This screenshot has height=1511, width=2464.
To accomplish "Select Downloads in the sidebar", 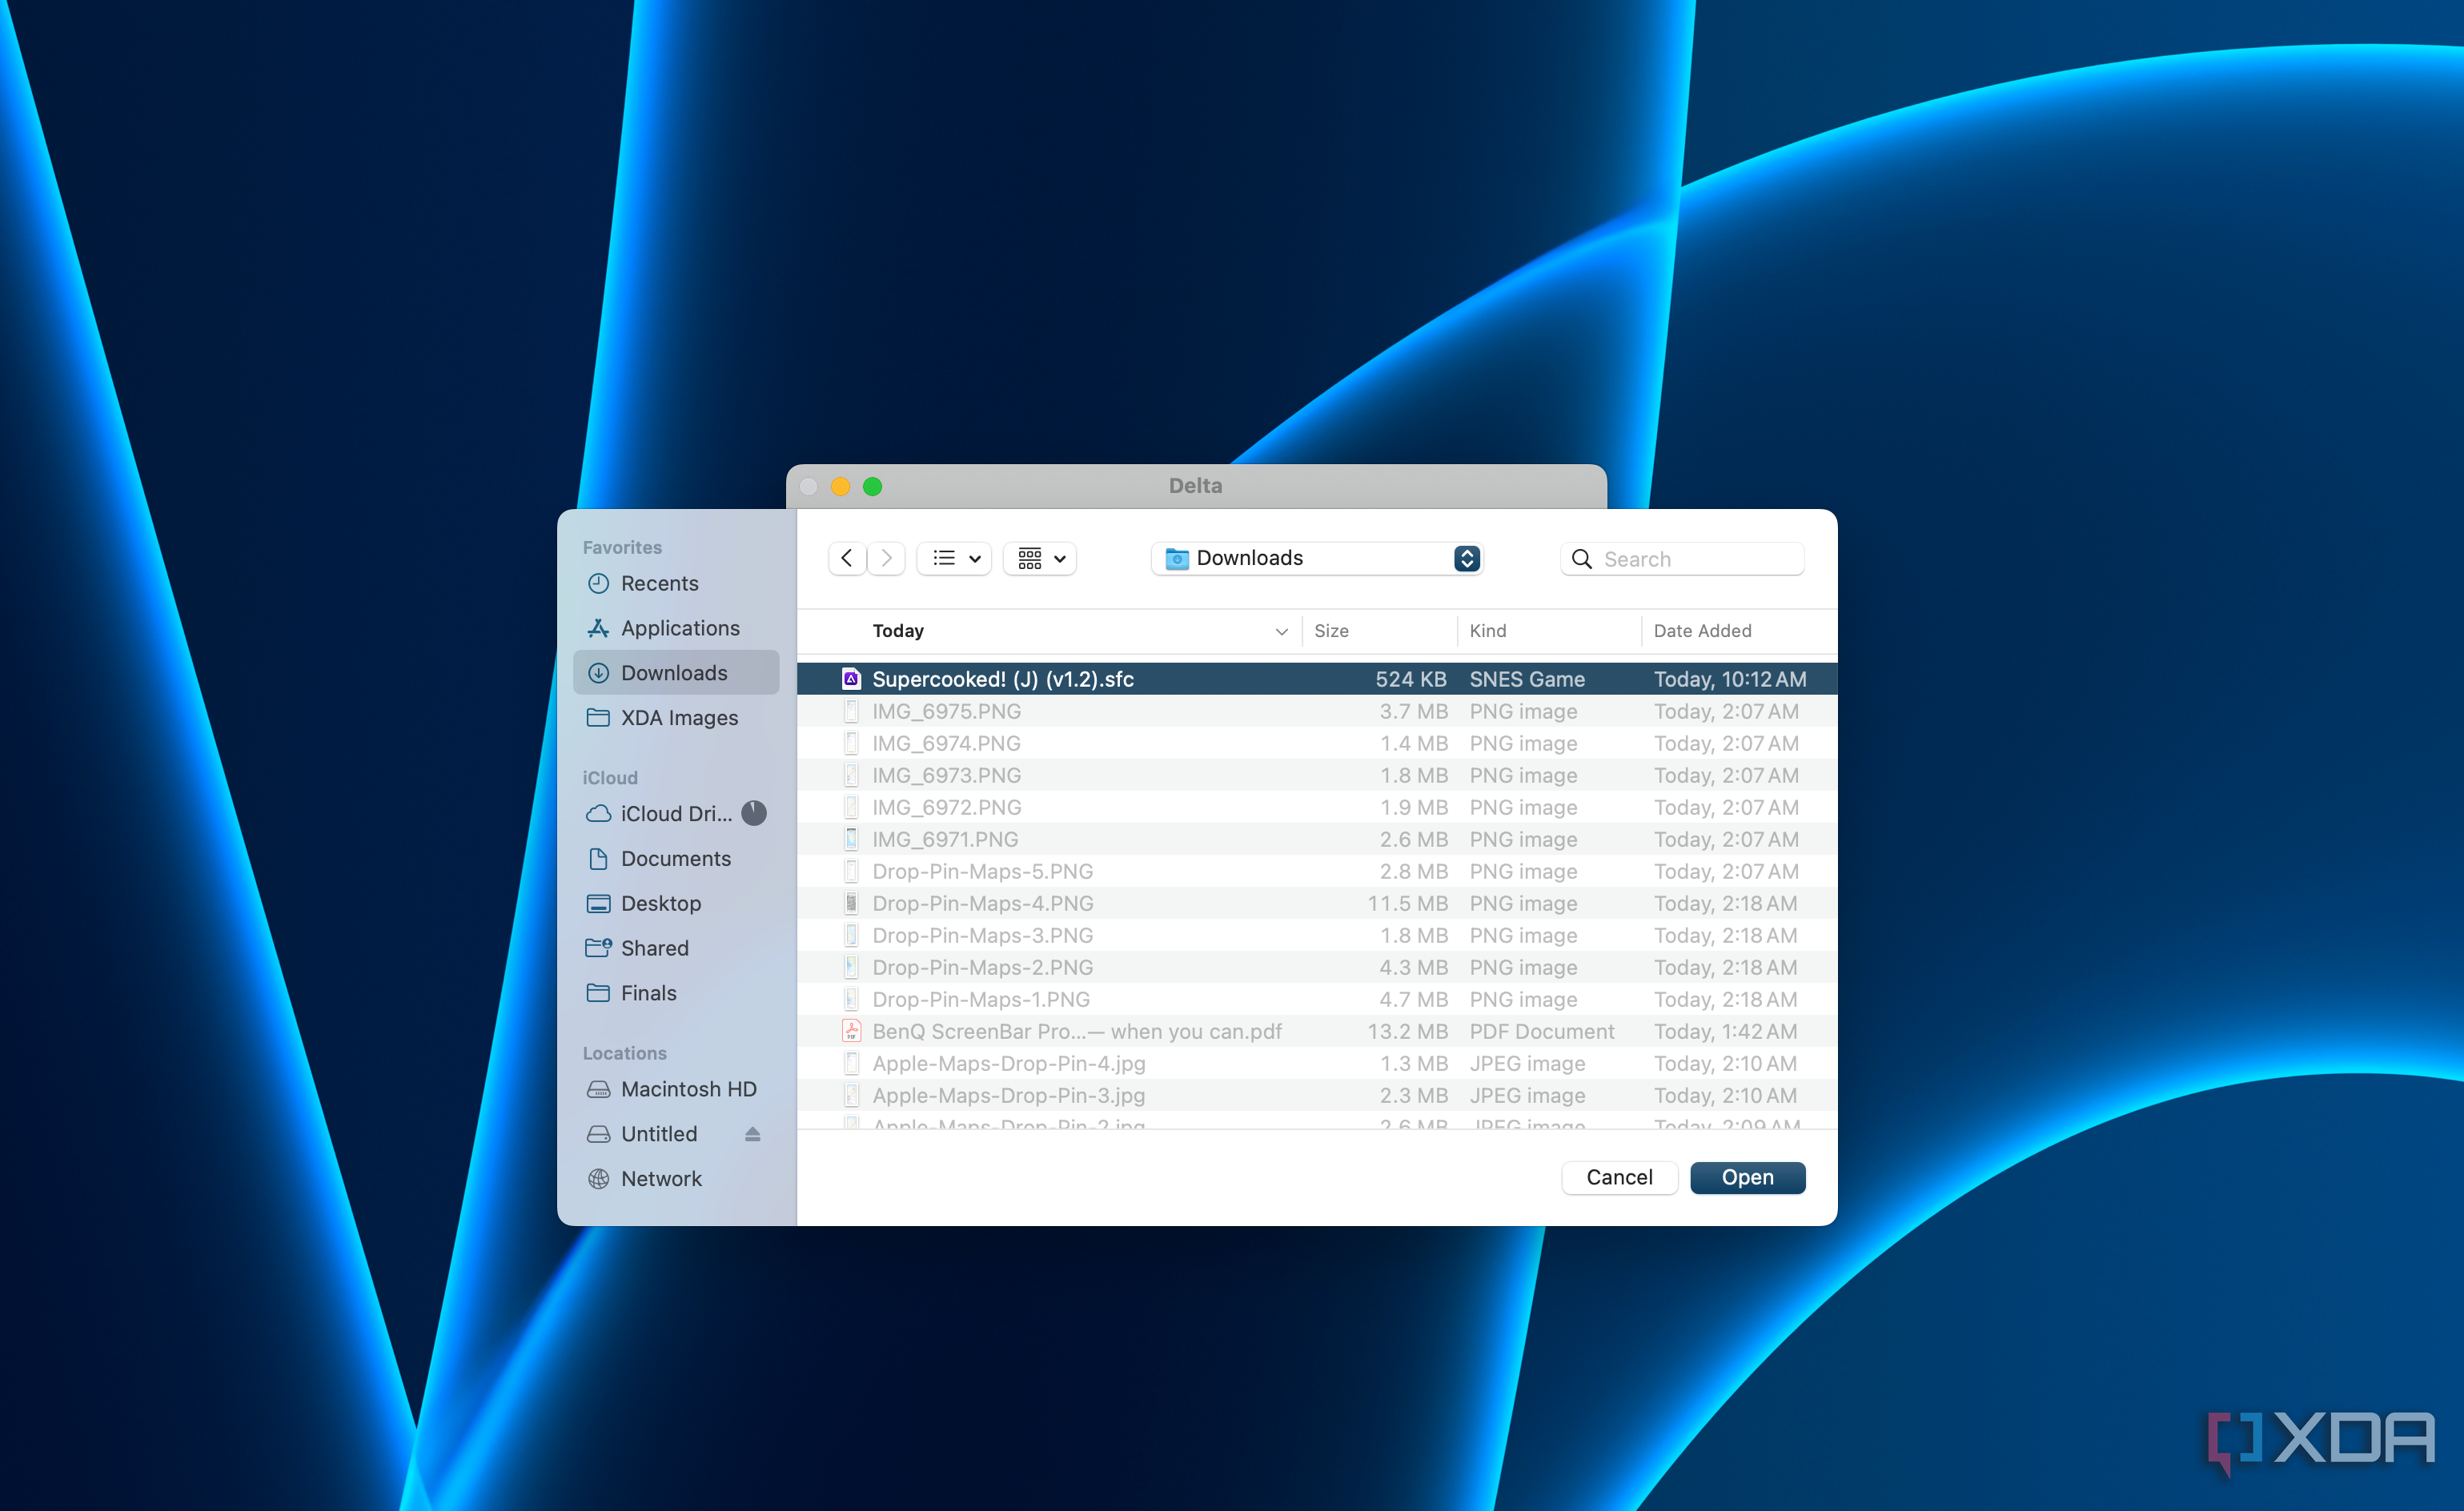I will [x=677, y=673].
